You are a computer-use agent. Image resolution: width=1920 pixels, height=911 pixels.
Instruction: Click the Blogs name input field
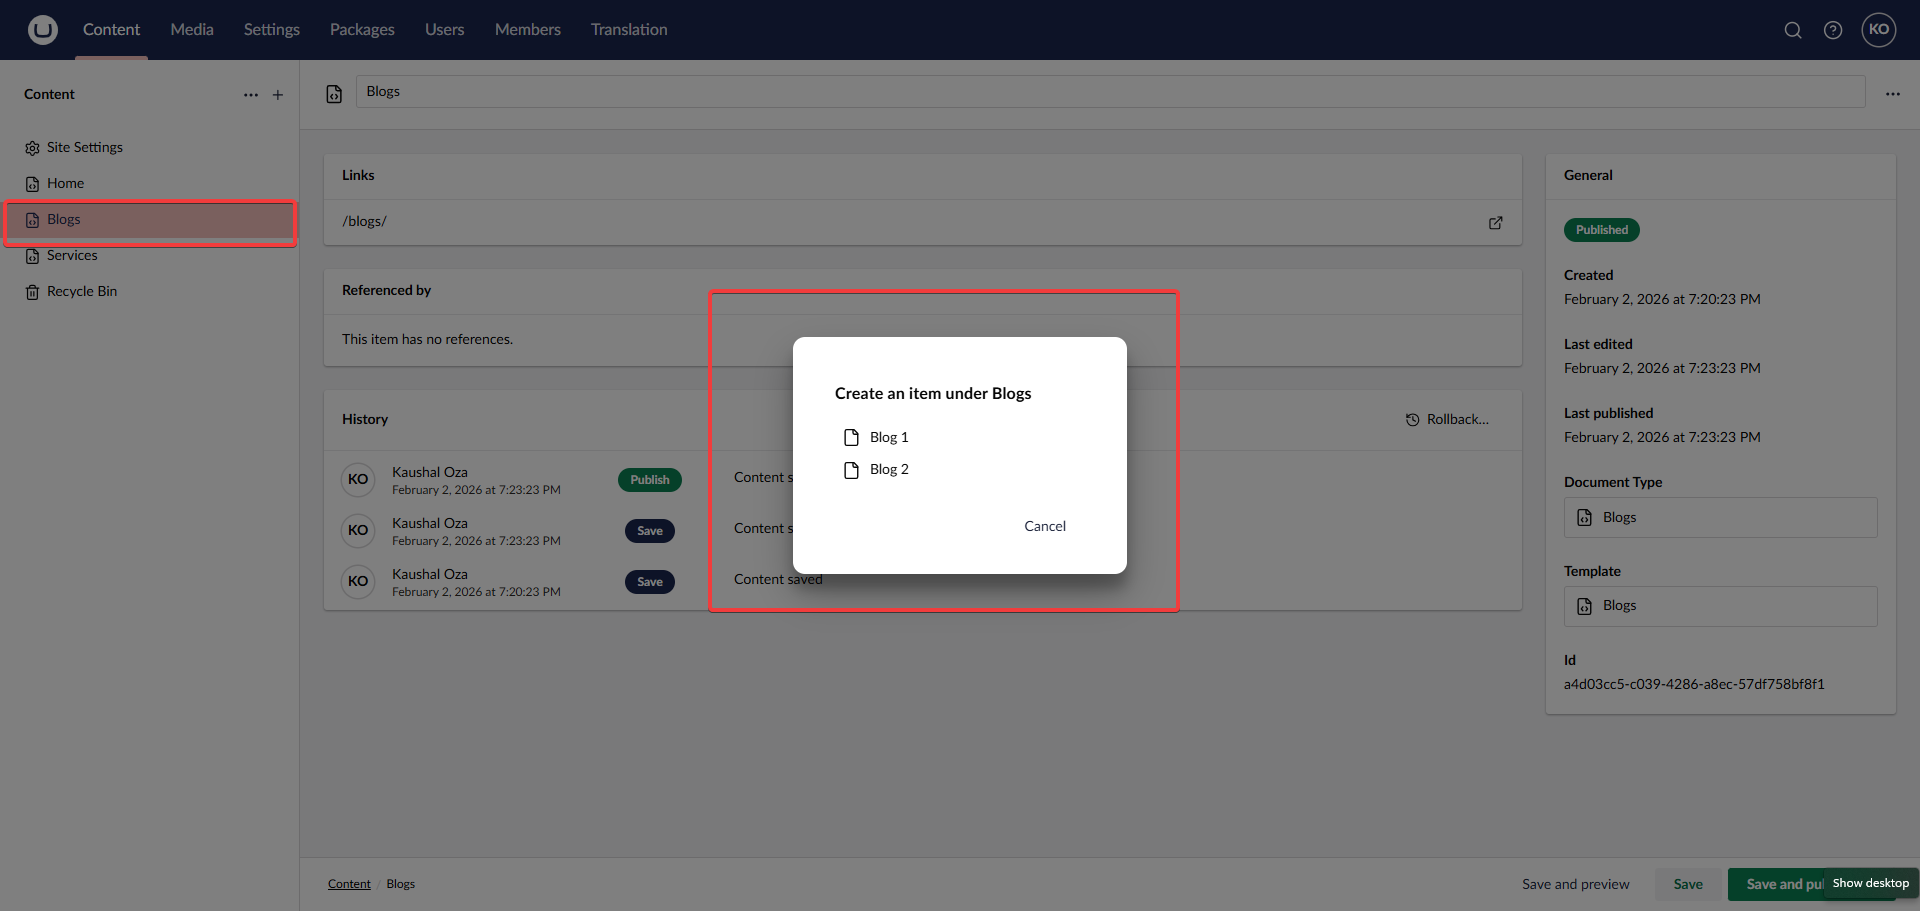click(1110, 92)
